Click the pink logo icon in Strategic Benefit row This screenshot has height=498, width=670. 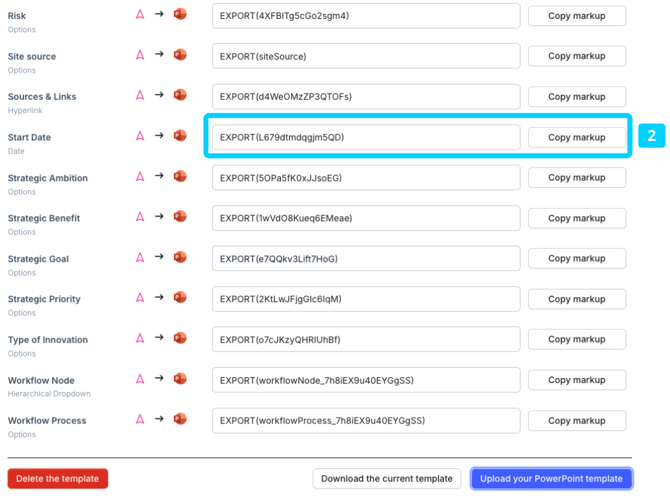click(140, 217)
